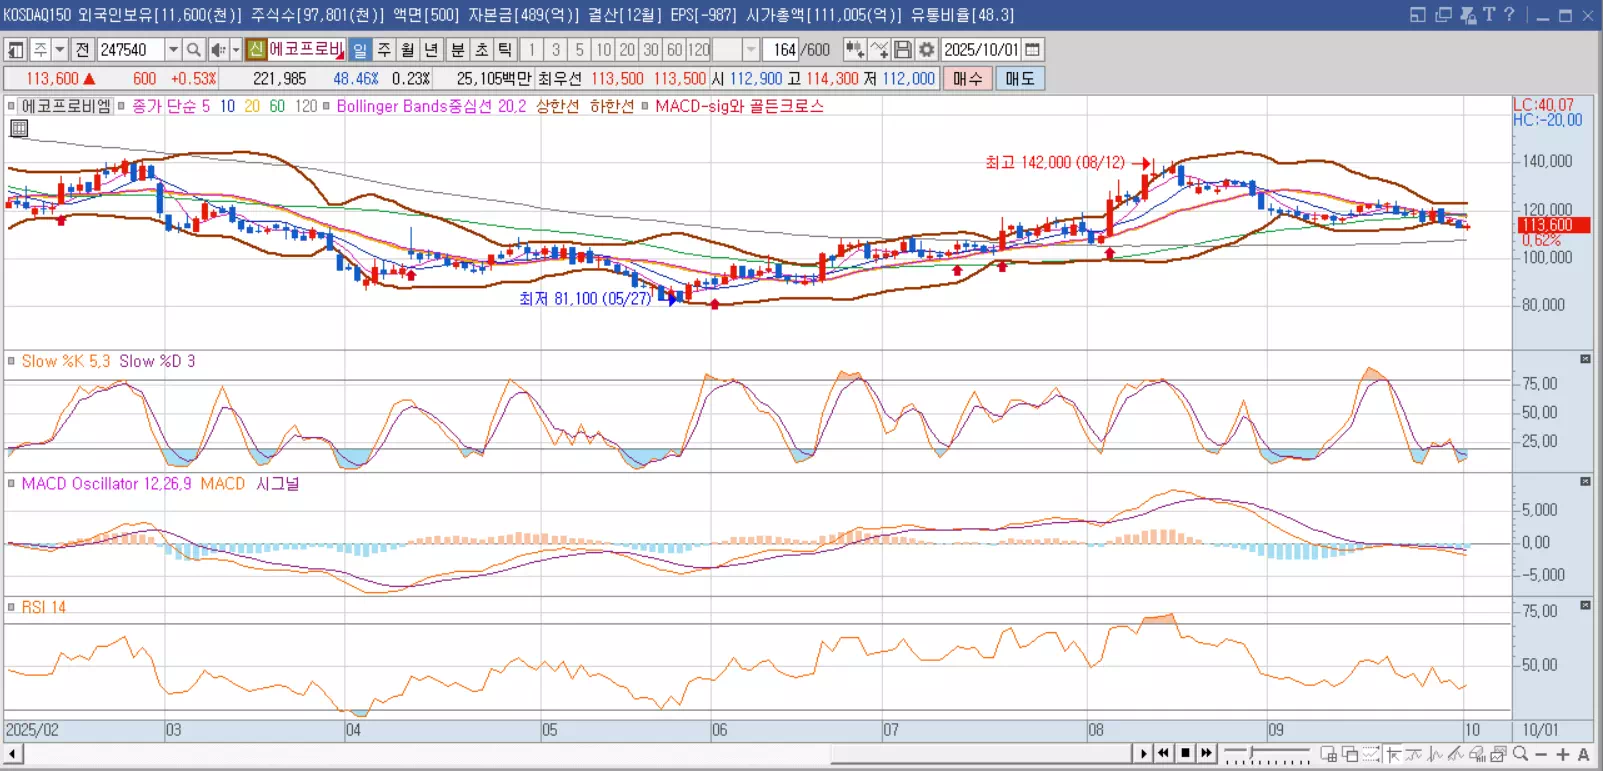Click the dock window icon in title bar
The image size is (1603, 771).
(x=1418, y=15)
